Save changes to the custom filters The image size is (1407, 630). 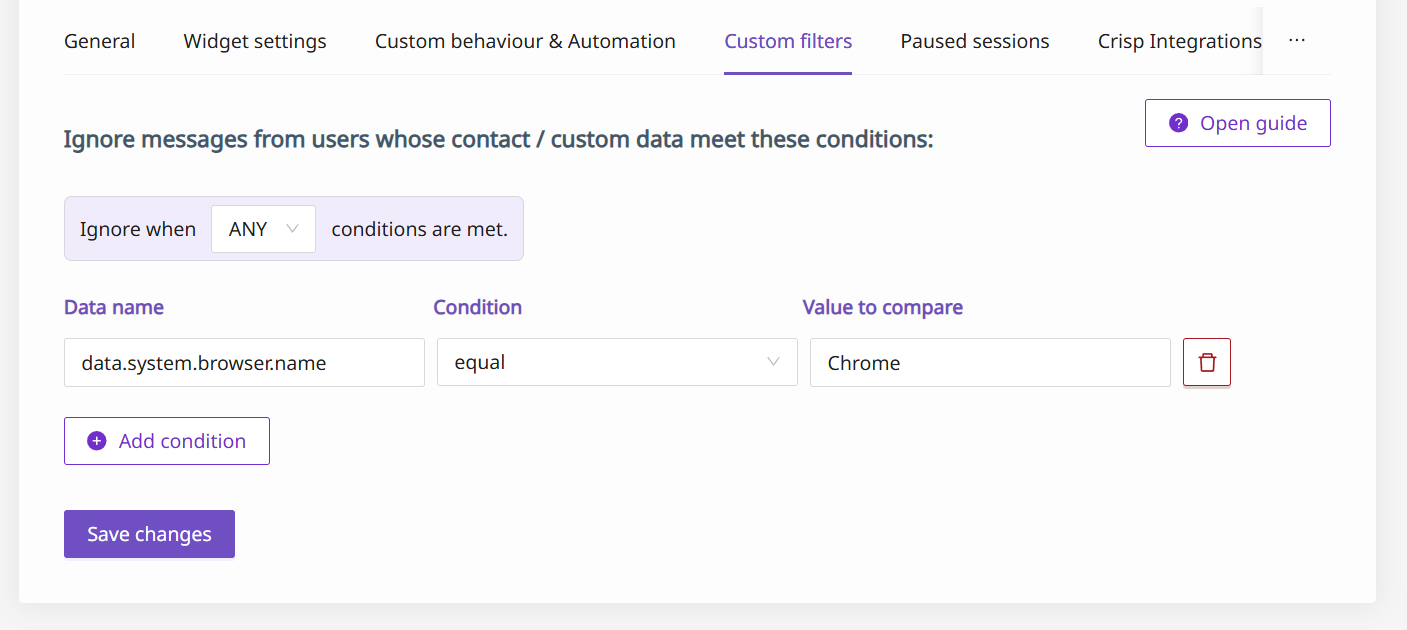149,534
